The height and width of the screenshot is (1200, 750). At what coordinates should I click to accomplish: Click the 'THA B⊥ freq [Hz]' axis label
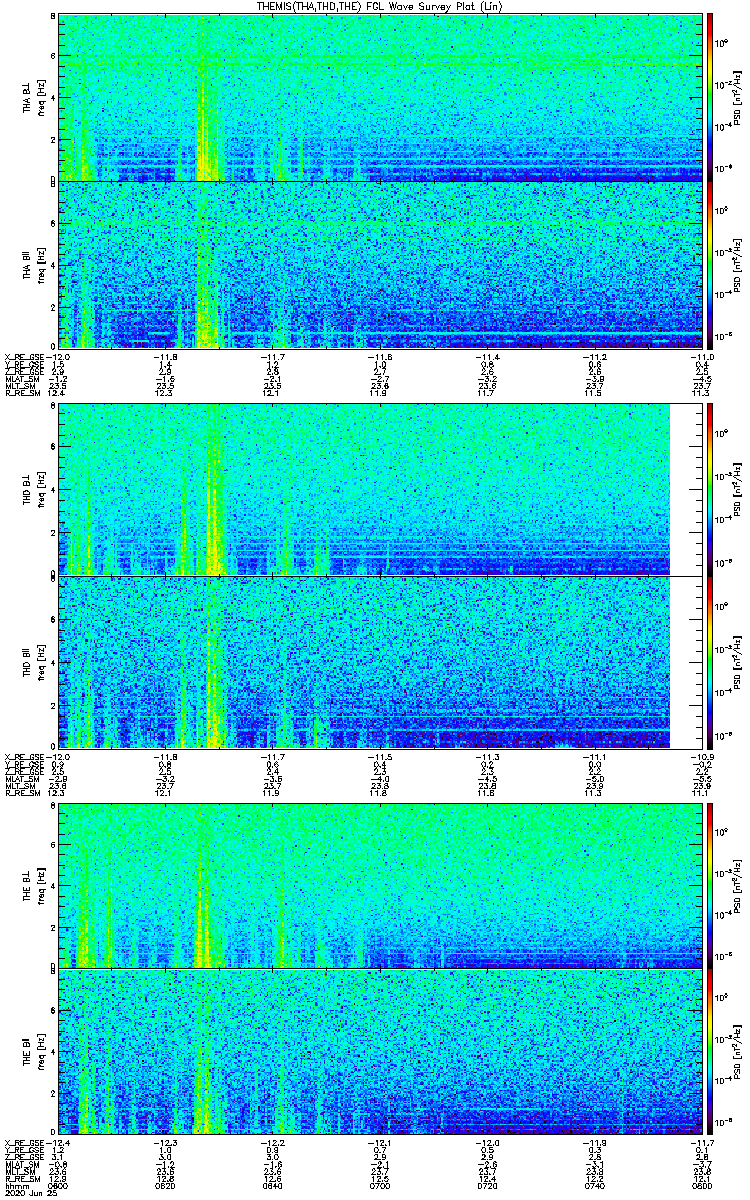pyautogui.click(x=35, y=97)
